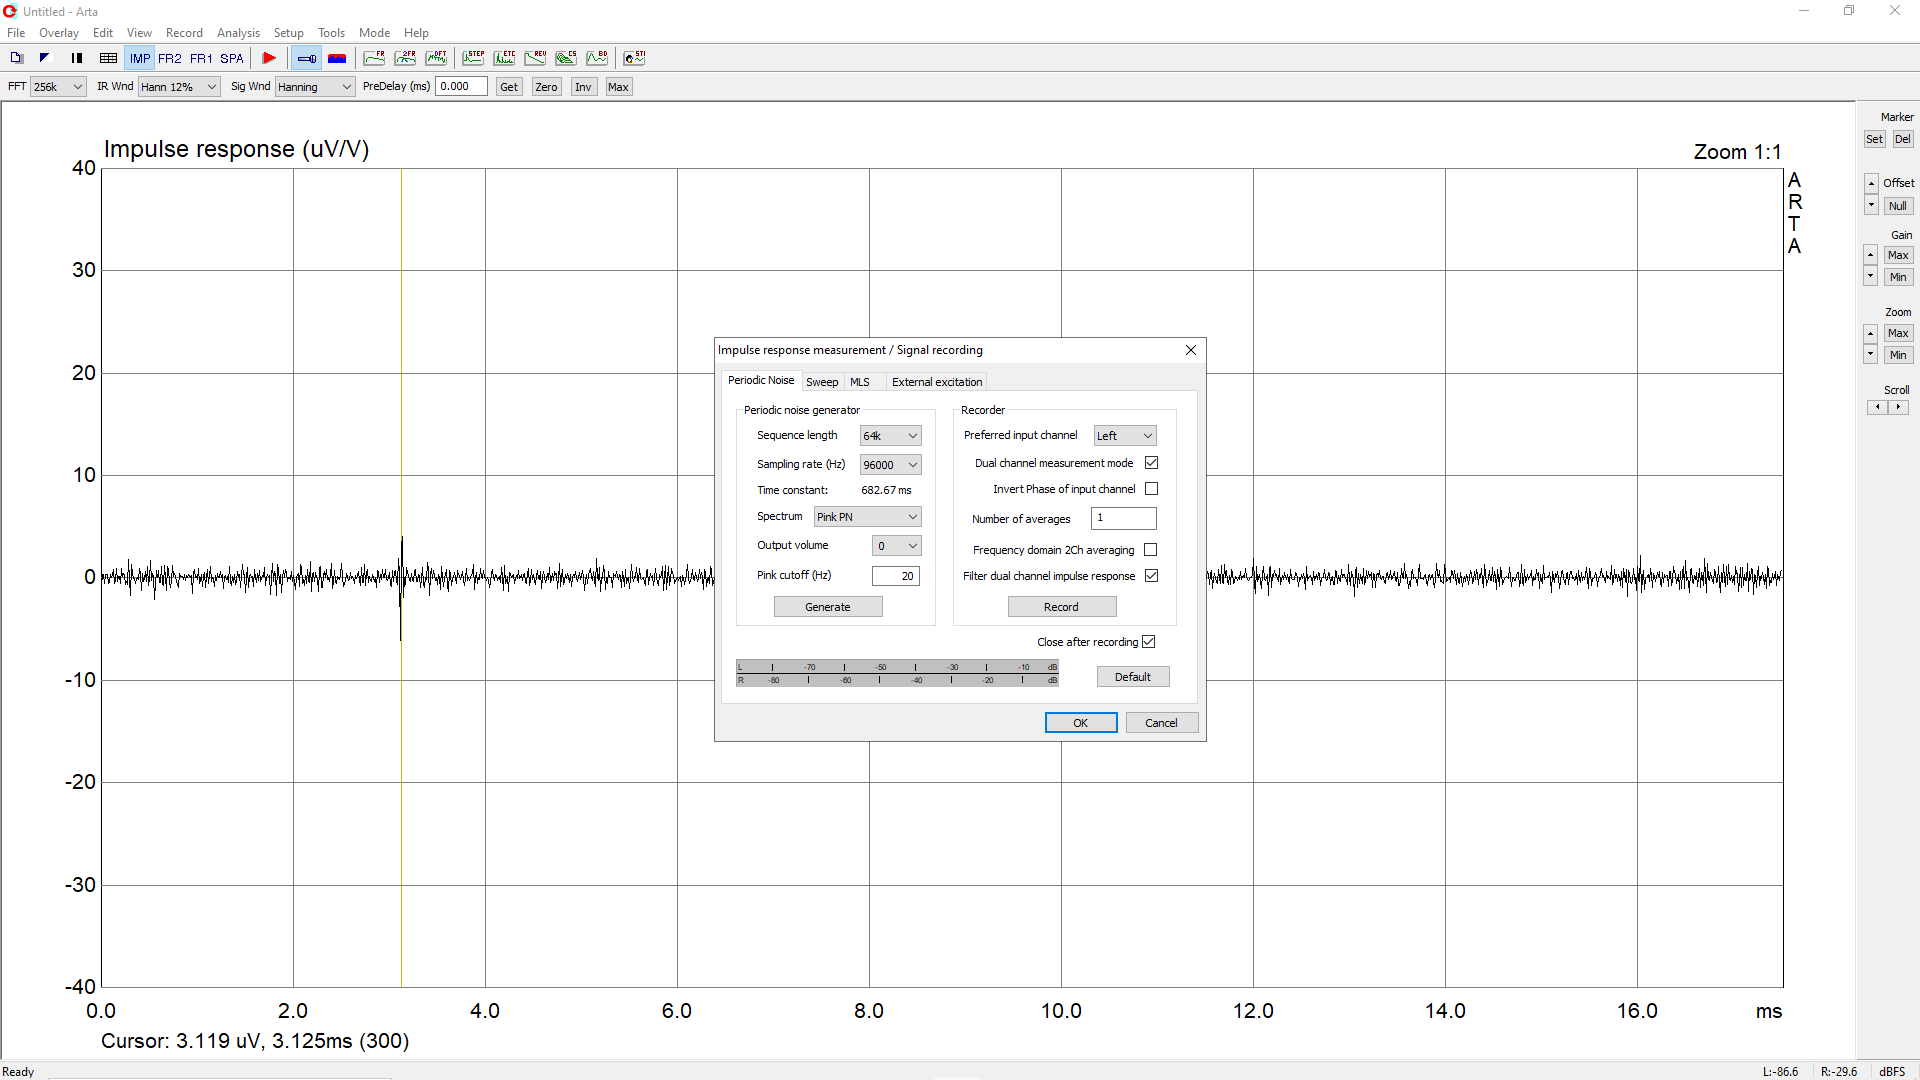Open the FR frequency response analysis
This screenshot has width=1920, height=1080.
(374, 58)
